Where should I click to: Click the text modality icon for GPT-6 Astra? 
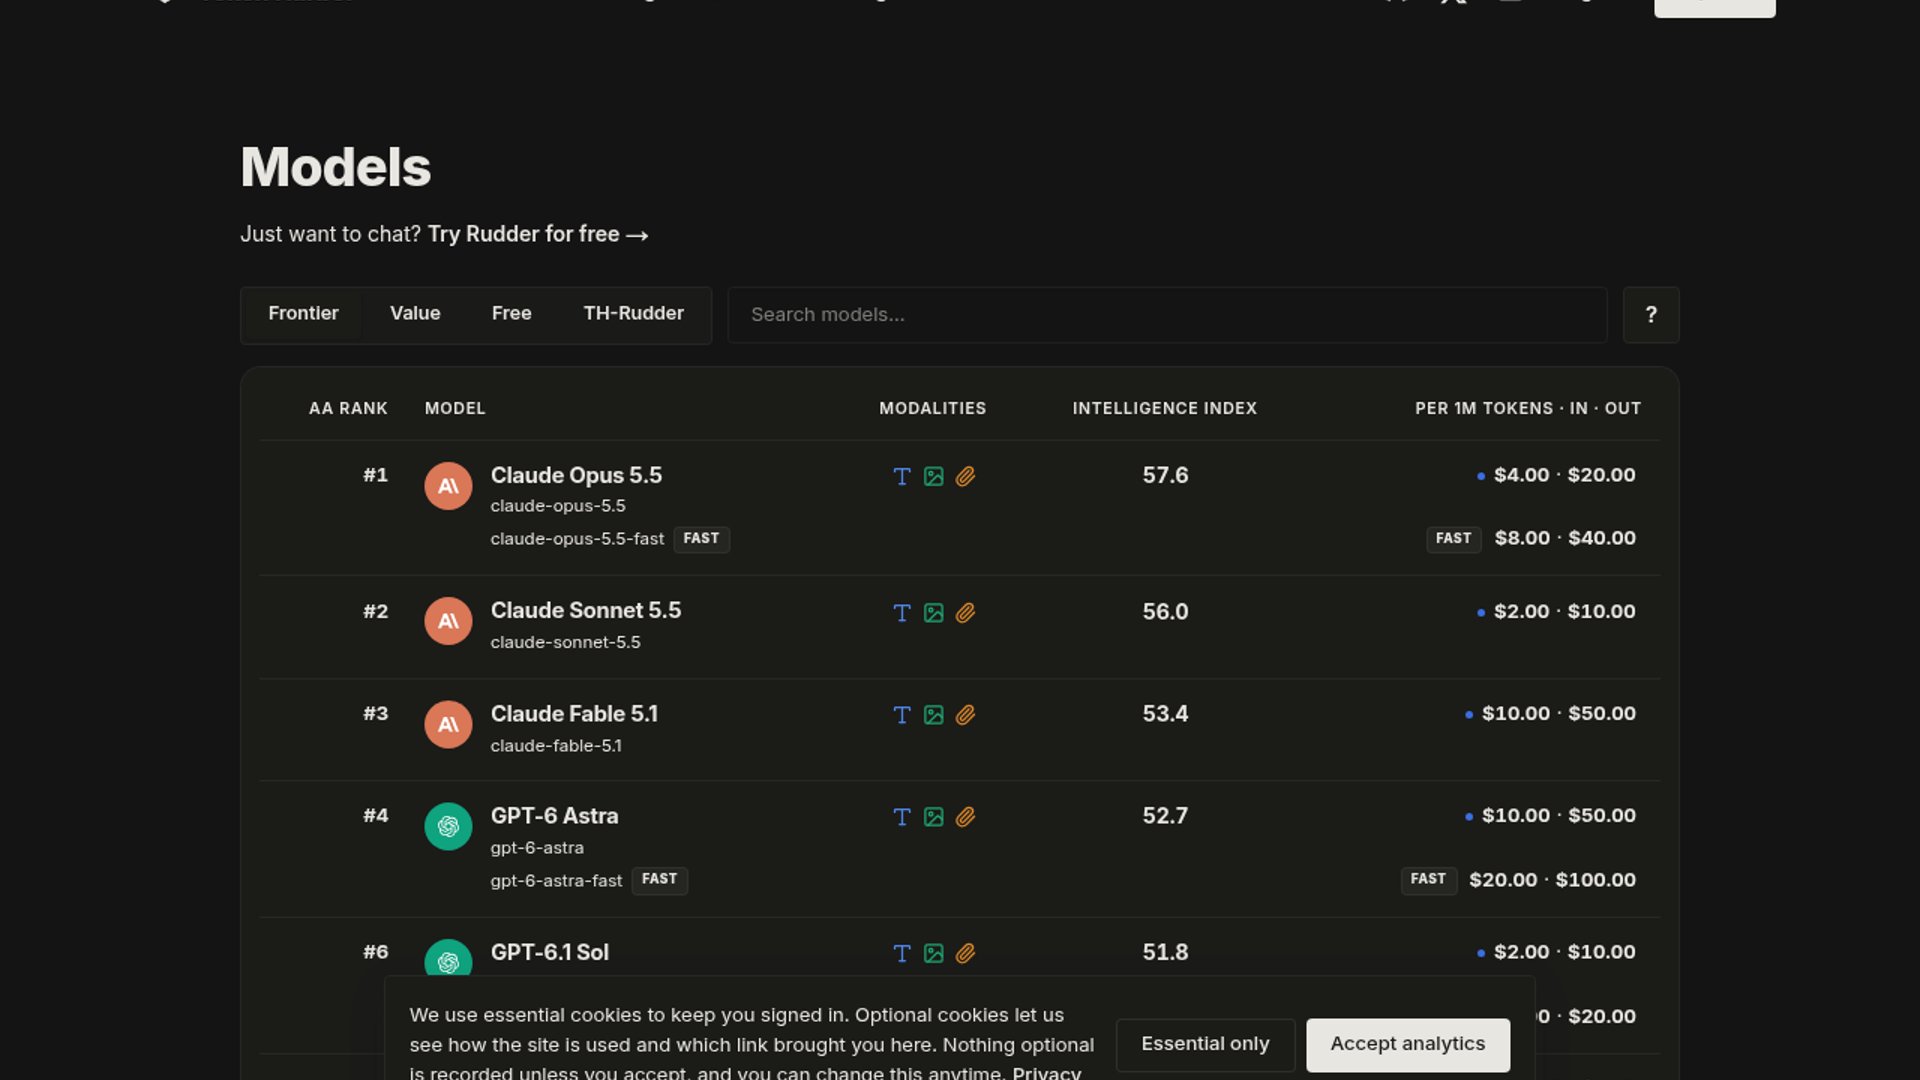pos(902,817)
